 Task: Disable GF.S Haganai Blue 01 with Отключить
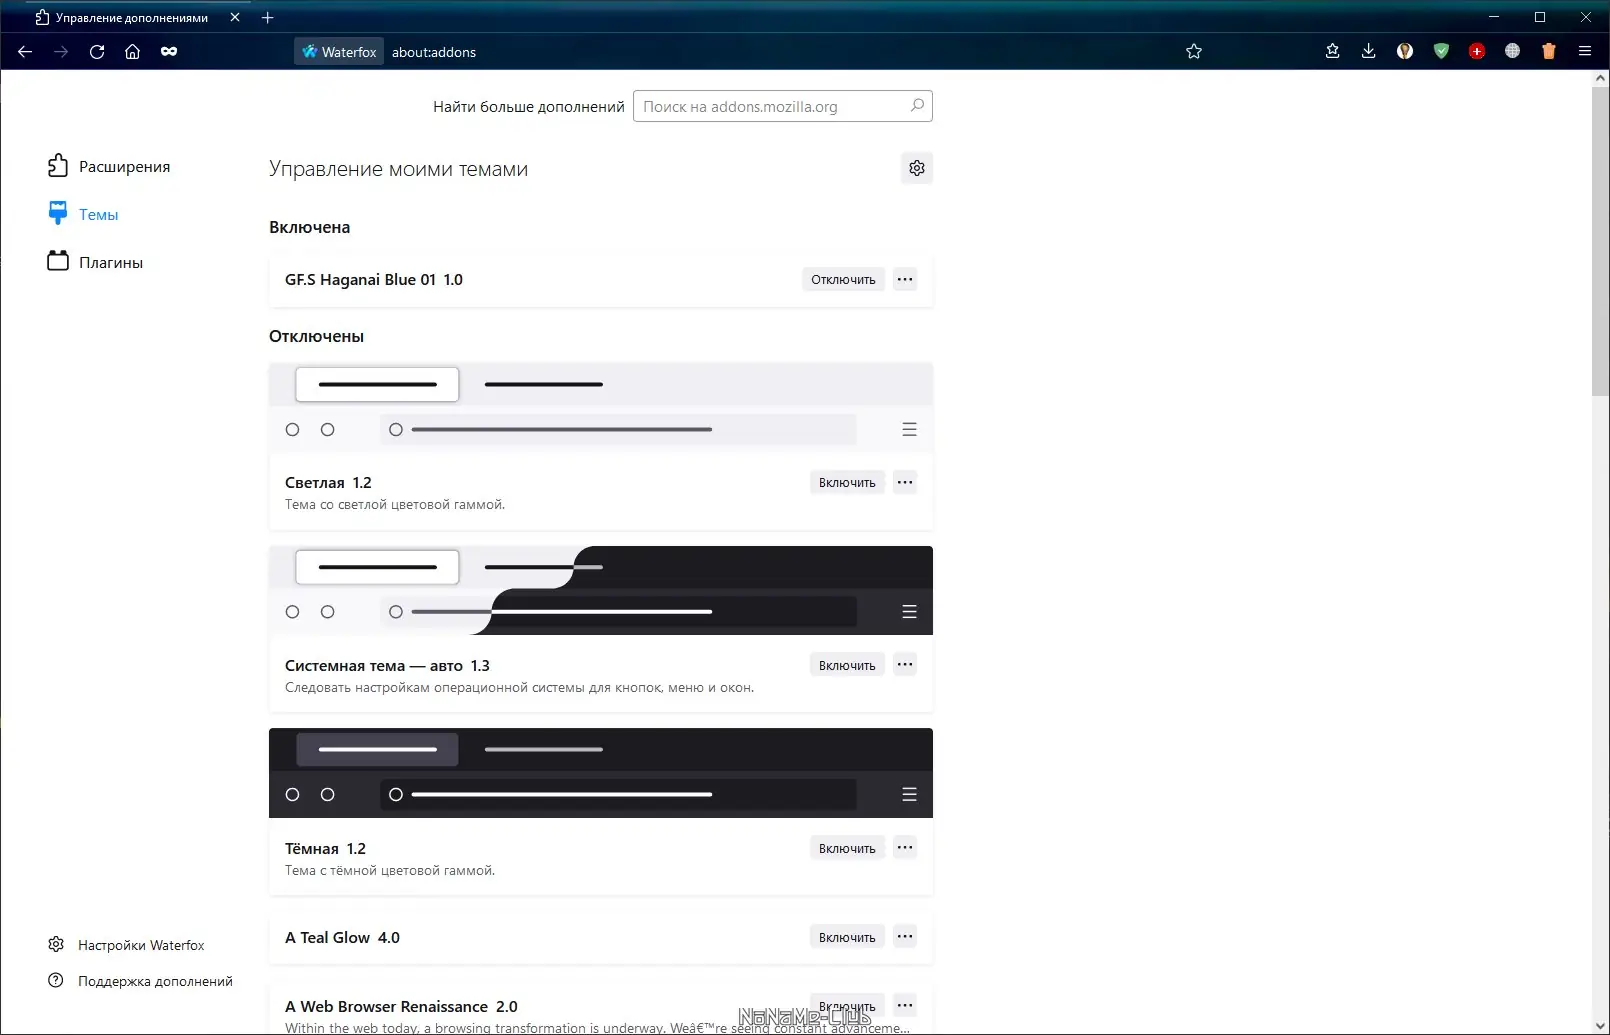843,280
